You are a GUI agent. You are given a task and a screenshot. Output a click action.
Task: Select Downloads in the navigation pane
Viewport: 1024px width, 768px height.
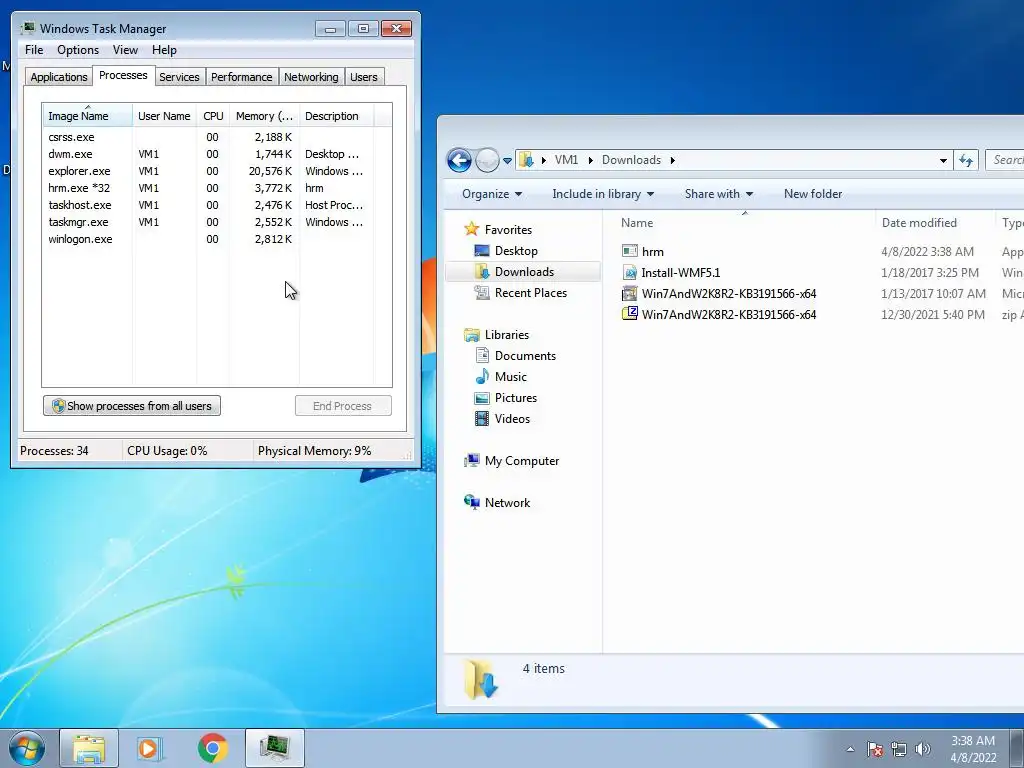(x=524, y=272)
